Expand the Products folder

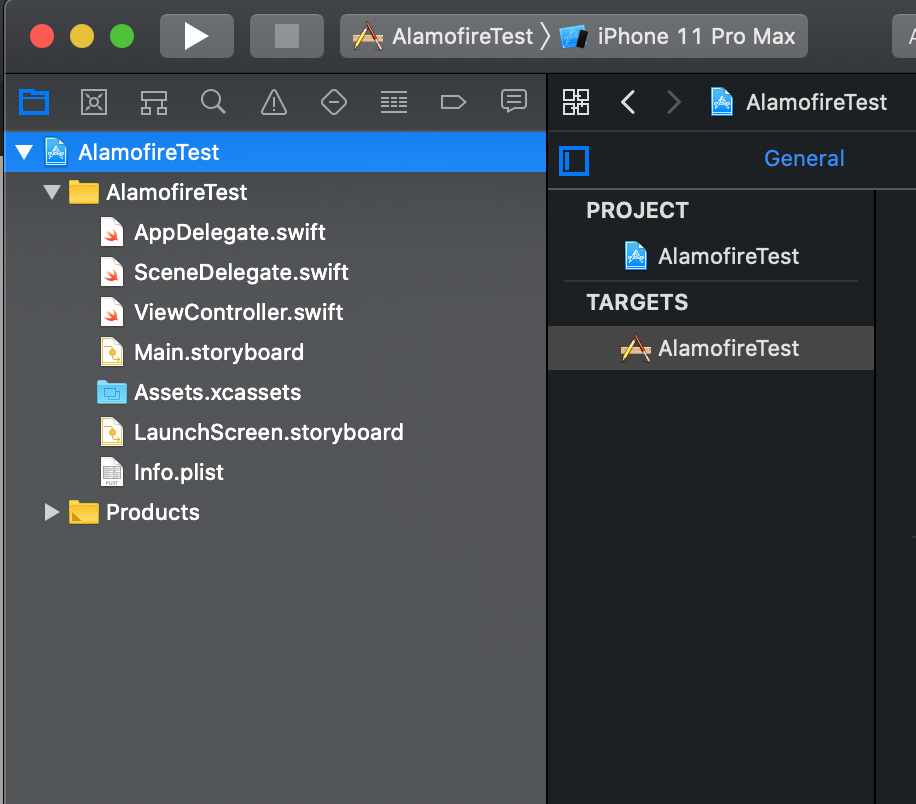point(52,512)
